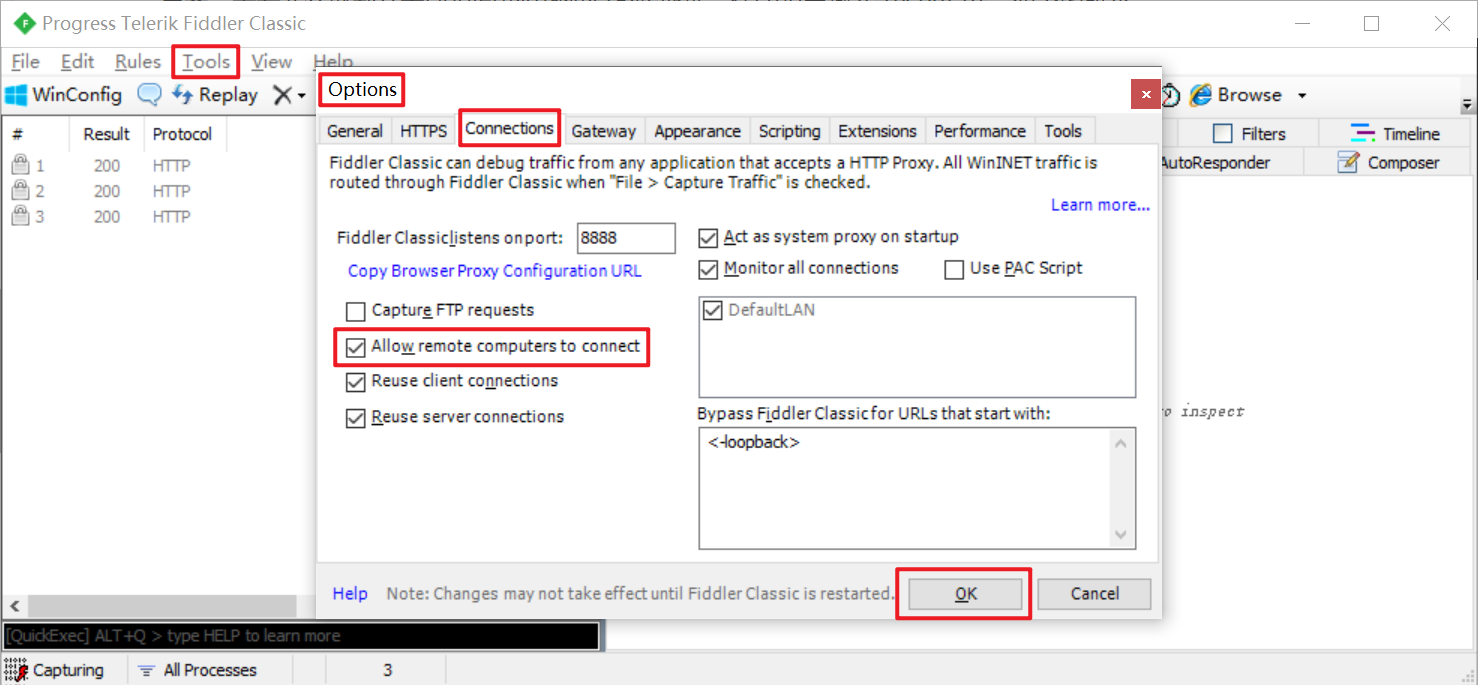Expand the Browse dropdown arrow

coord(1302,96)
